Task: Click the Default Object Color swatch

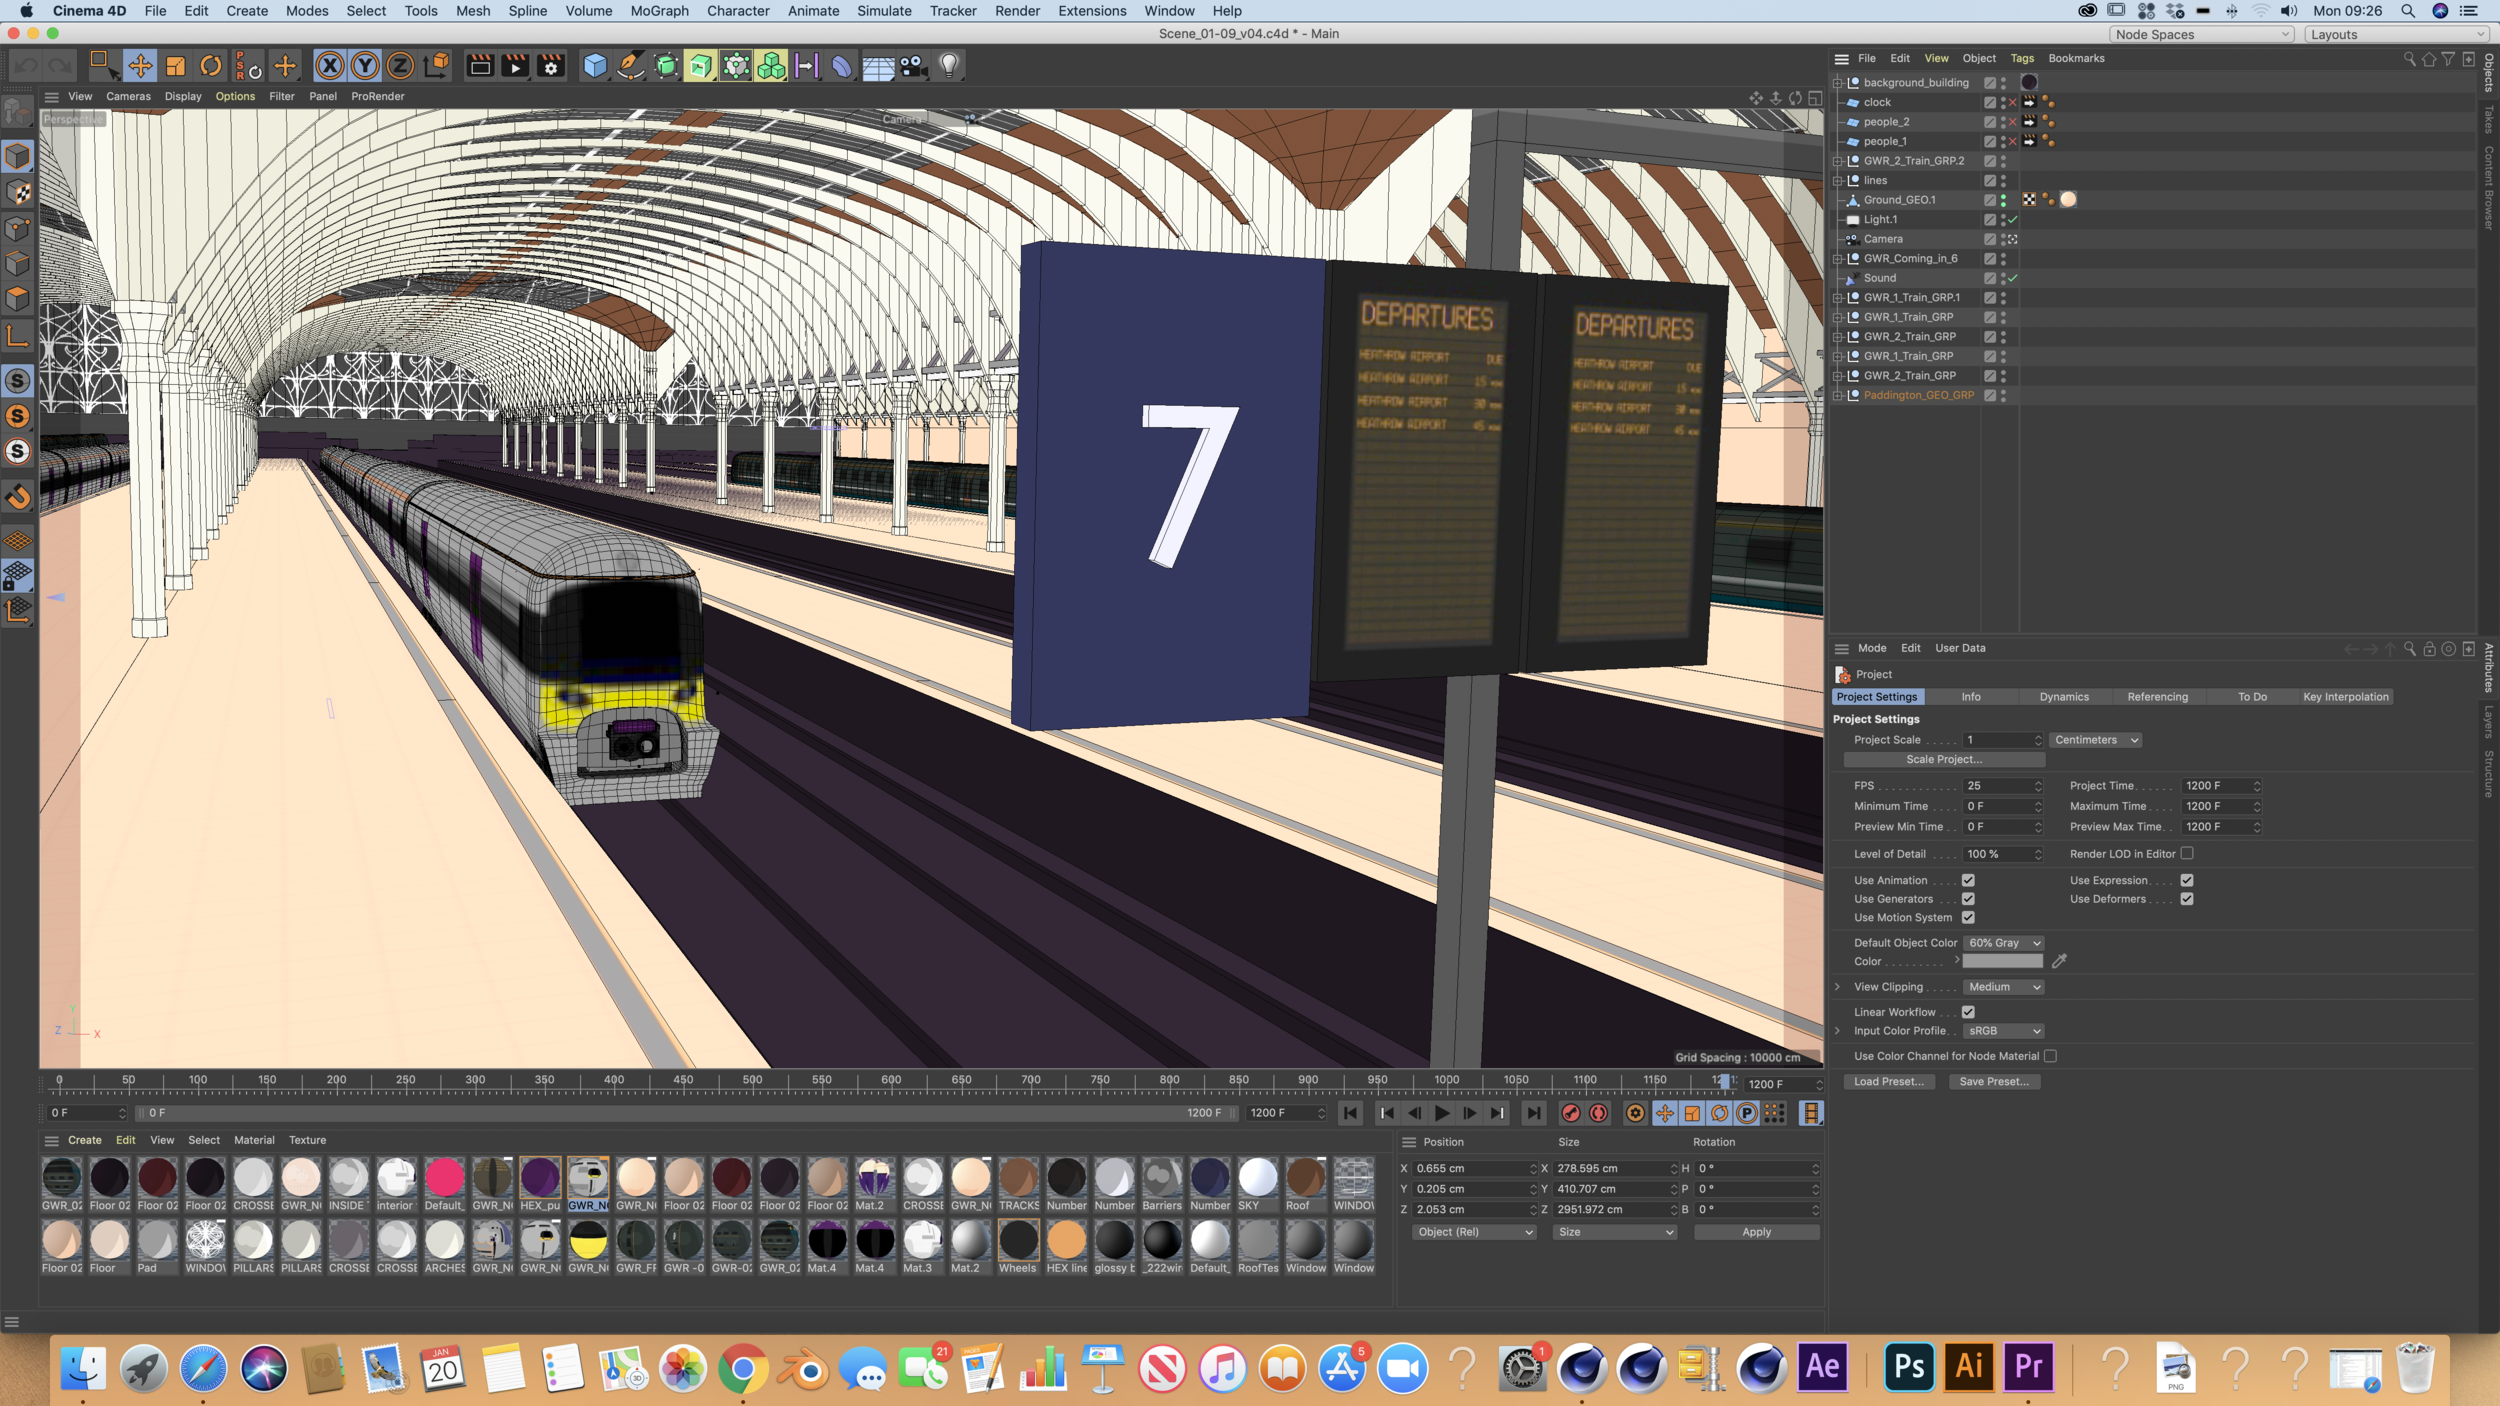Action: [2002, 961]
